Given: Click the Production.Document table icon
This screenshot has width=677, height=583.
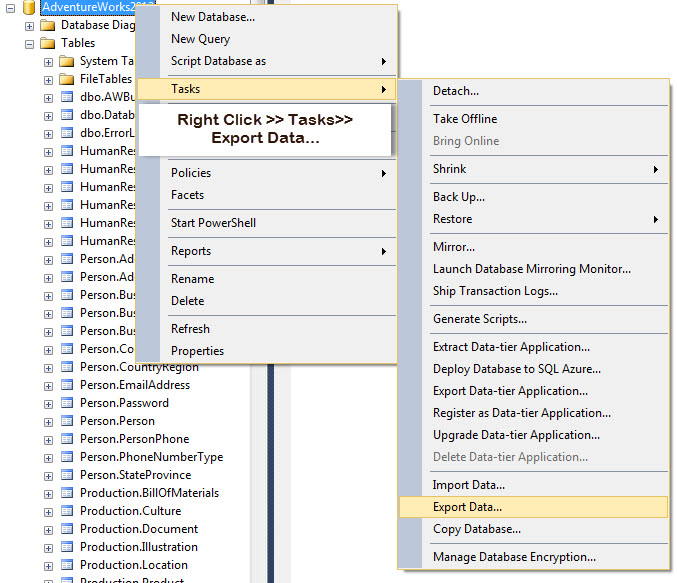Looking at the screenshot, I should coord(67,529).
